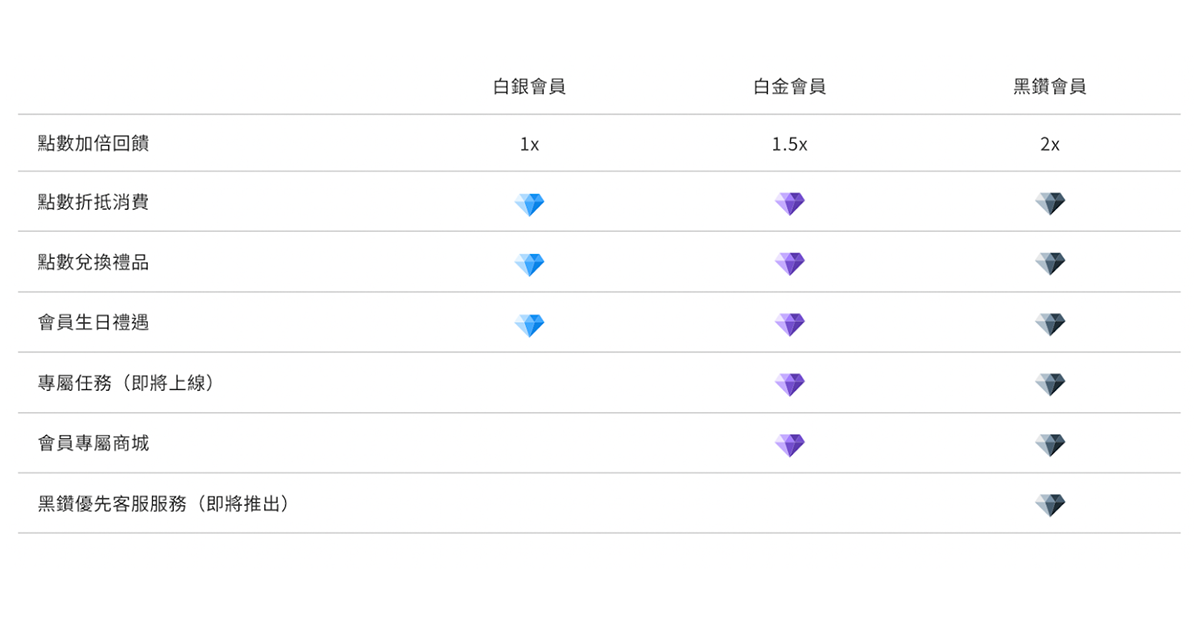Viewport: 1200px width, 634px height.
Task: Click blue diamond in 會員生日禮遇 row
Action: pos(529,324)
